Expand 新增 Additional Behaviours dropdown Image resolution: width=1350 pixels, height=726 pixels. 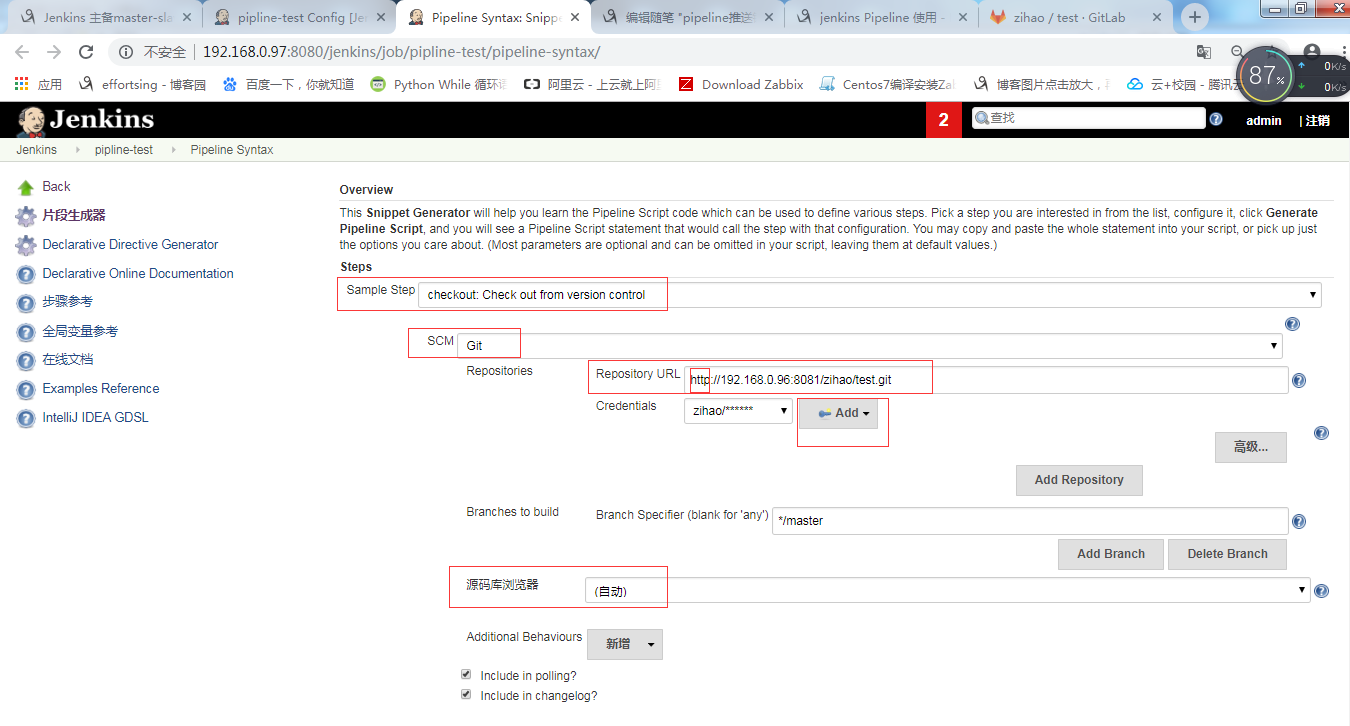(x=625, y=644)
